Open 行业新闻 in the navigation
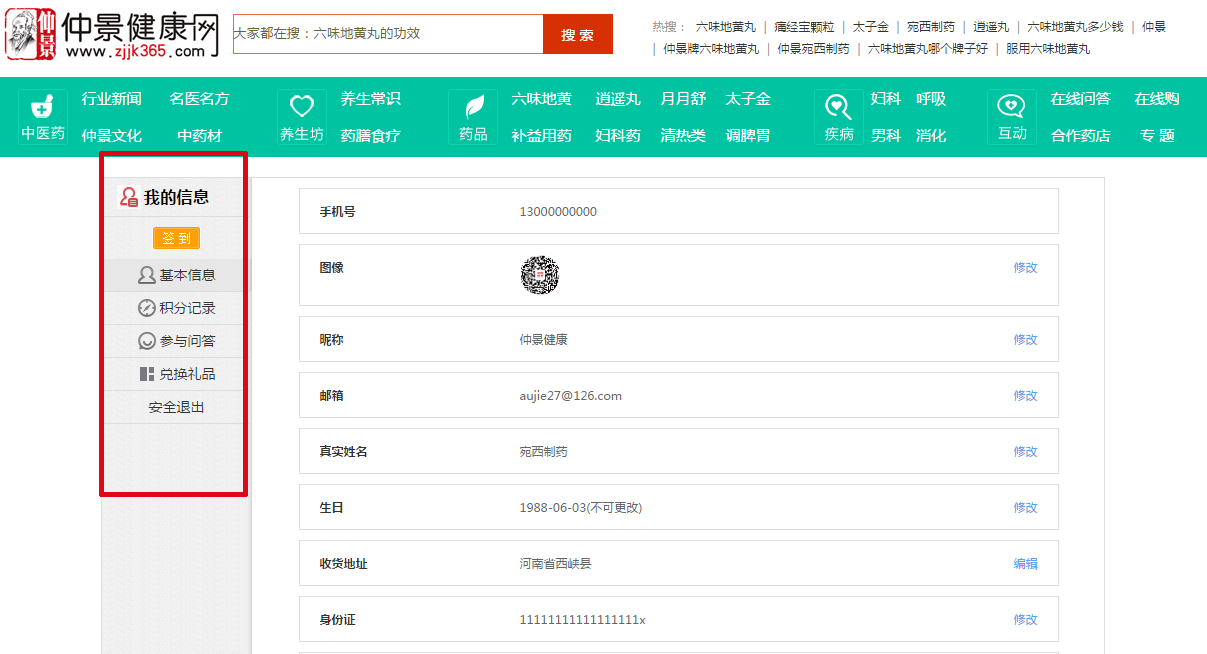1207x654 pixels. 112,99
